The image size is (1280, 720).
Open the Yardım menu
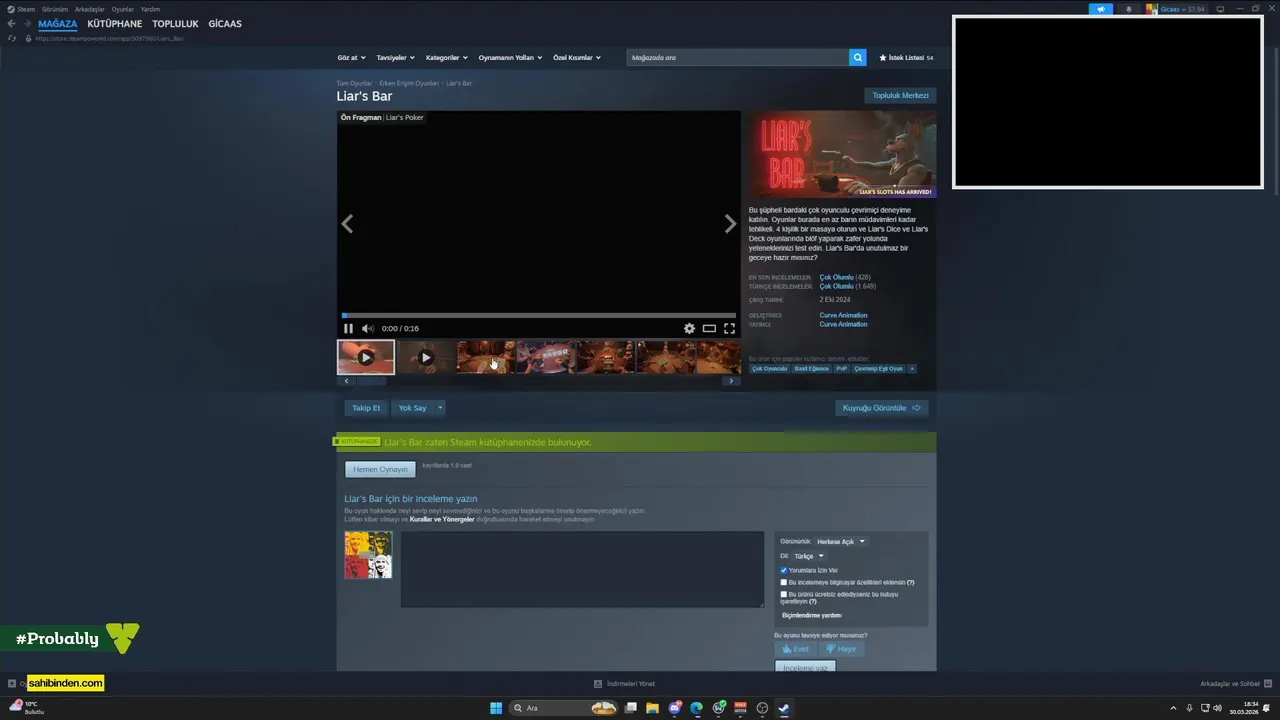pos(150,9)
